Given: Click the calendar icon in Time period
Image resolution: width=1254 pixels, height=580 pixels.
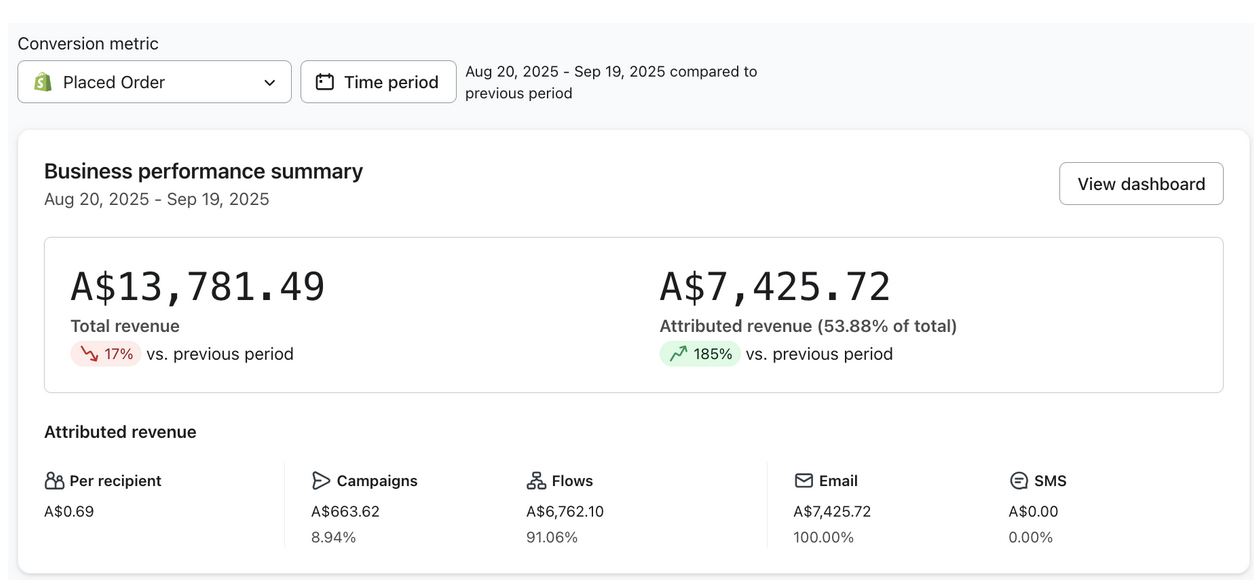Looking at the screenshot, I should point(324,82).
